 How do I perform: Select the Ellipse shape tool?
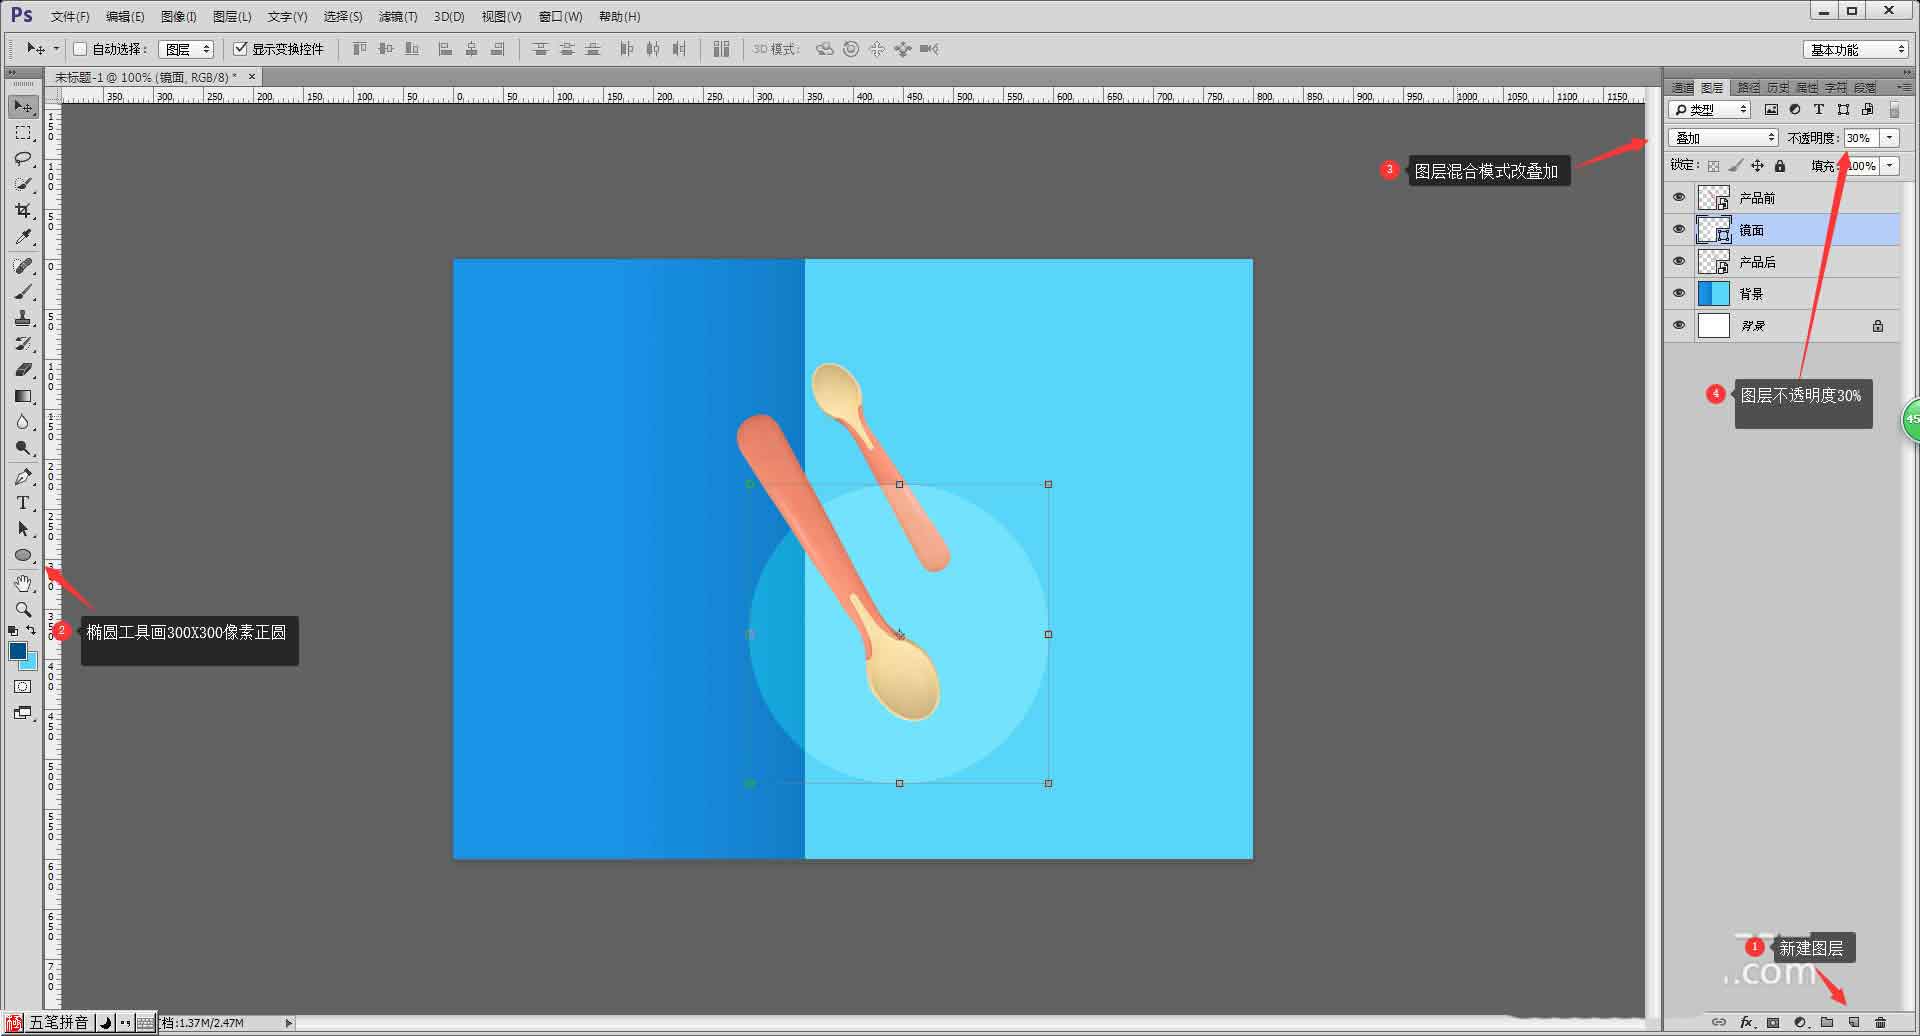pyautogui.click(x=23, y=555)
